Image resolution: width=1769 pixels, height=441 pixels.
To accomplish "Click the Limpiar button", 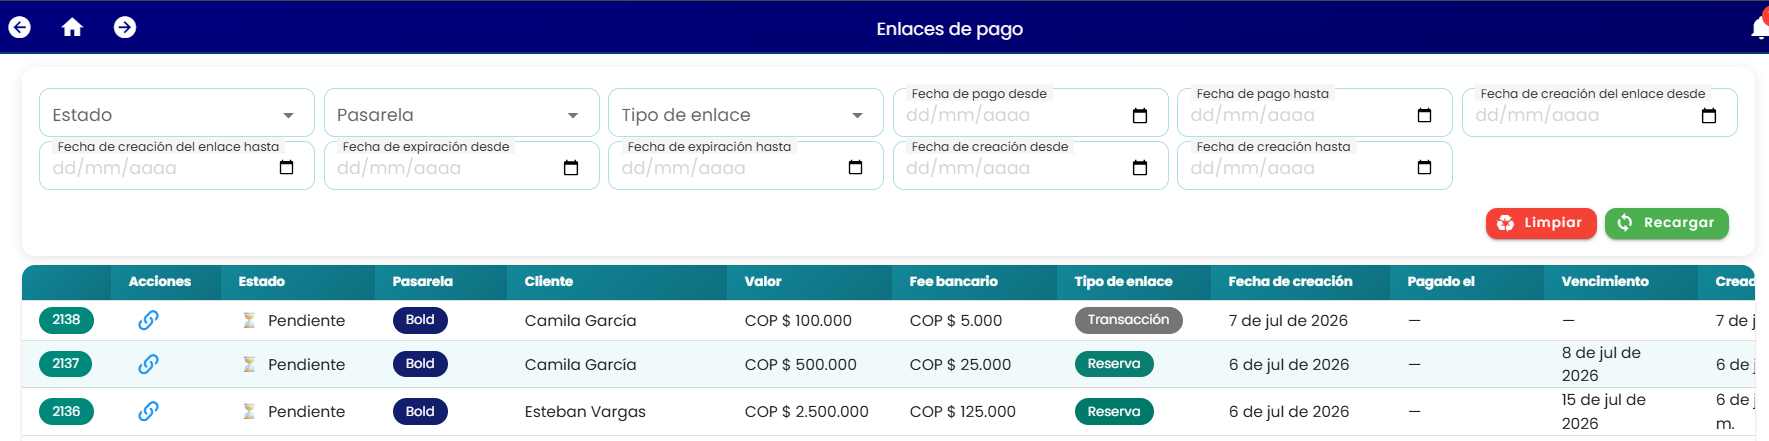I will pos(1540,223).
